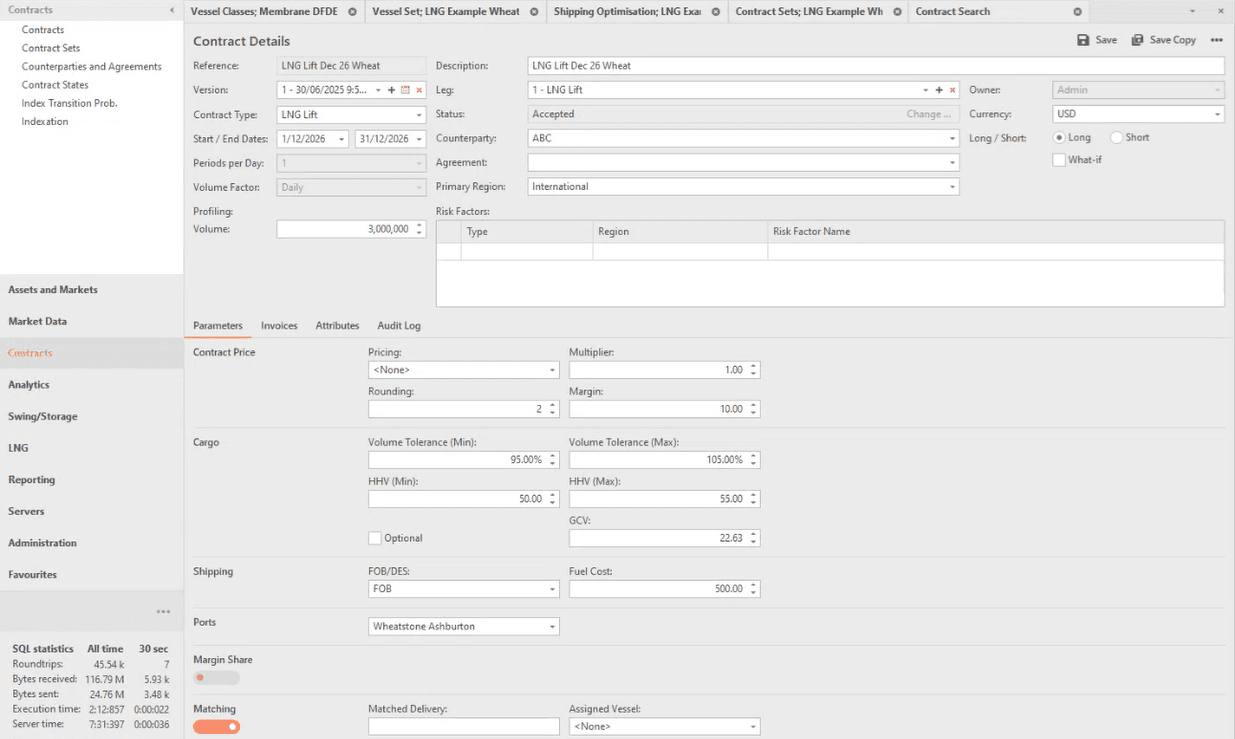Click the Save disk icon

pos(1083,40)
